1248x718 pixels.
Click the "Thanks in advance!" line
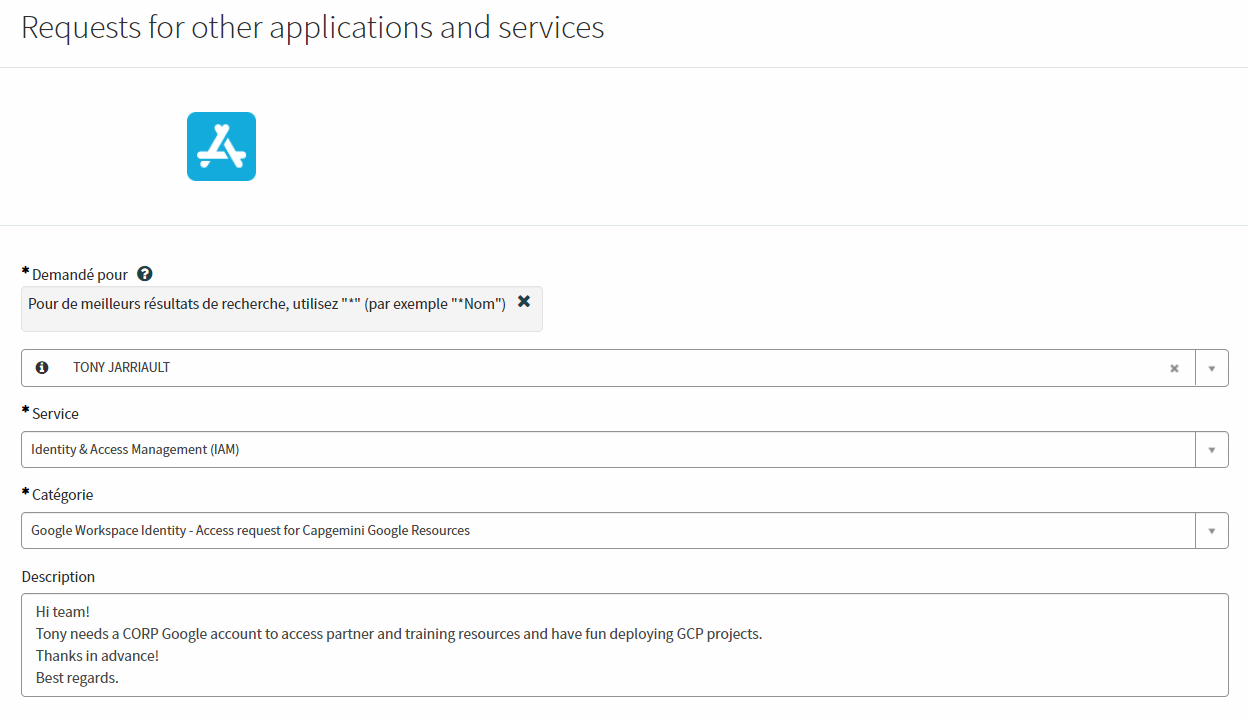pyautogui.click(x=97, y=656)
